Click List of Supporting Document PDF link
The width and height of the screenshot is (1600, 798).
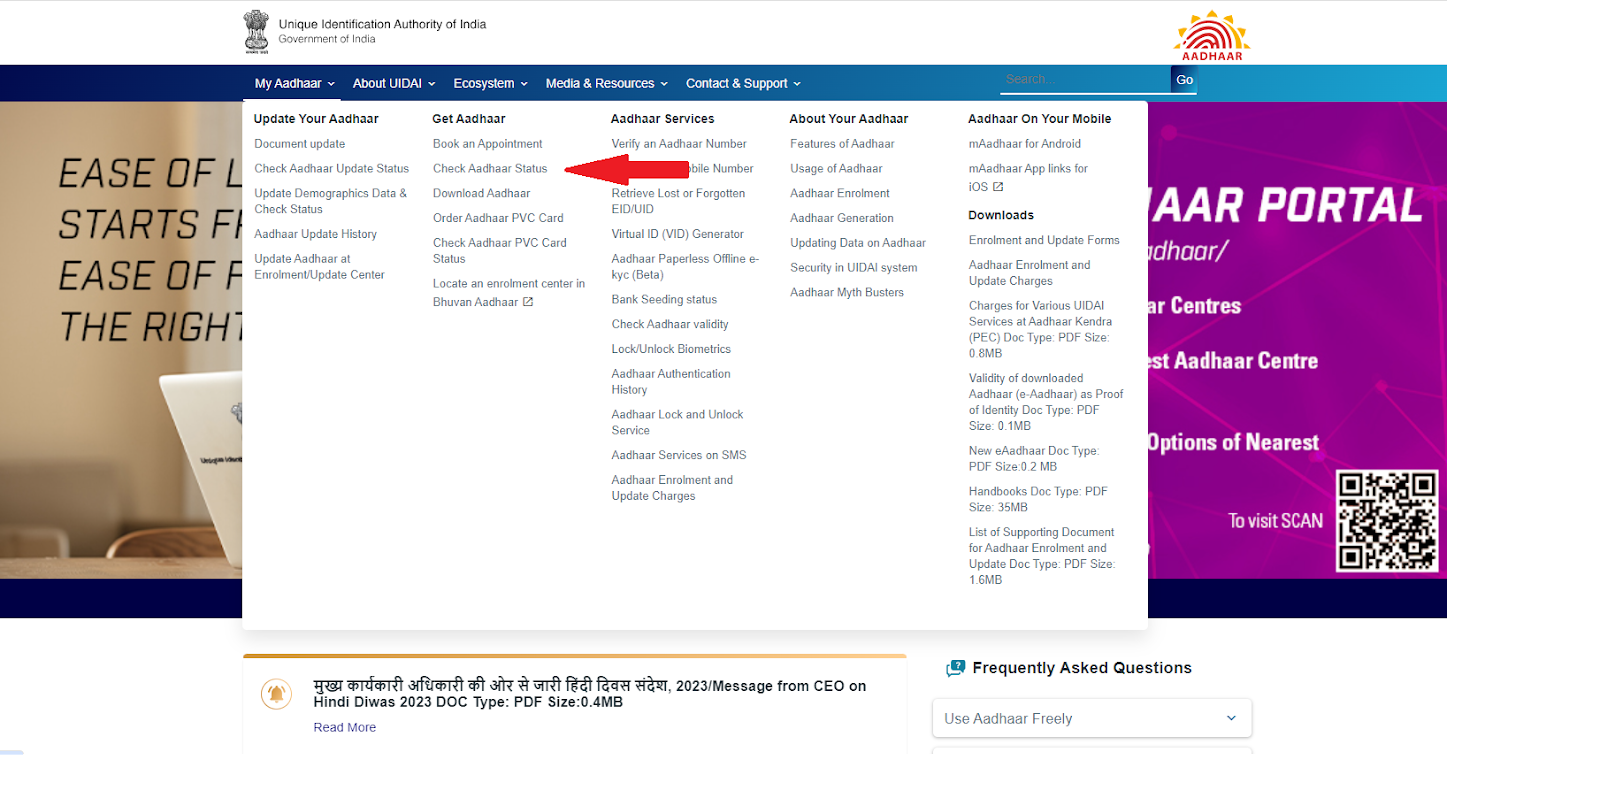1041,556
